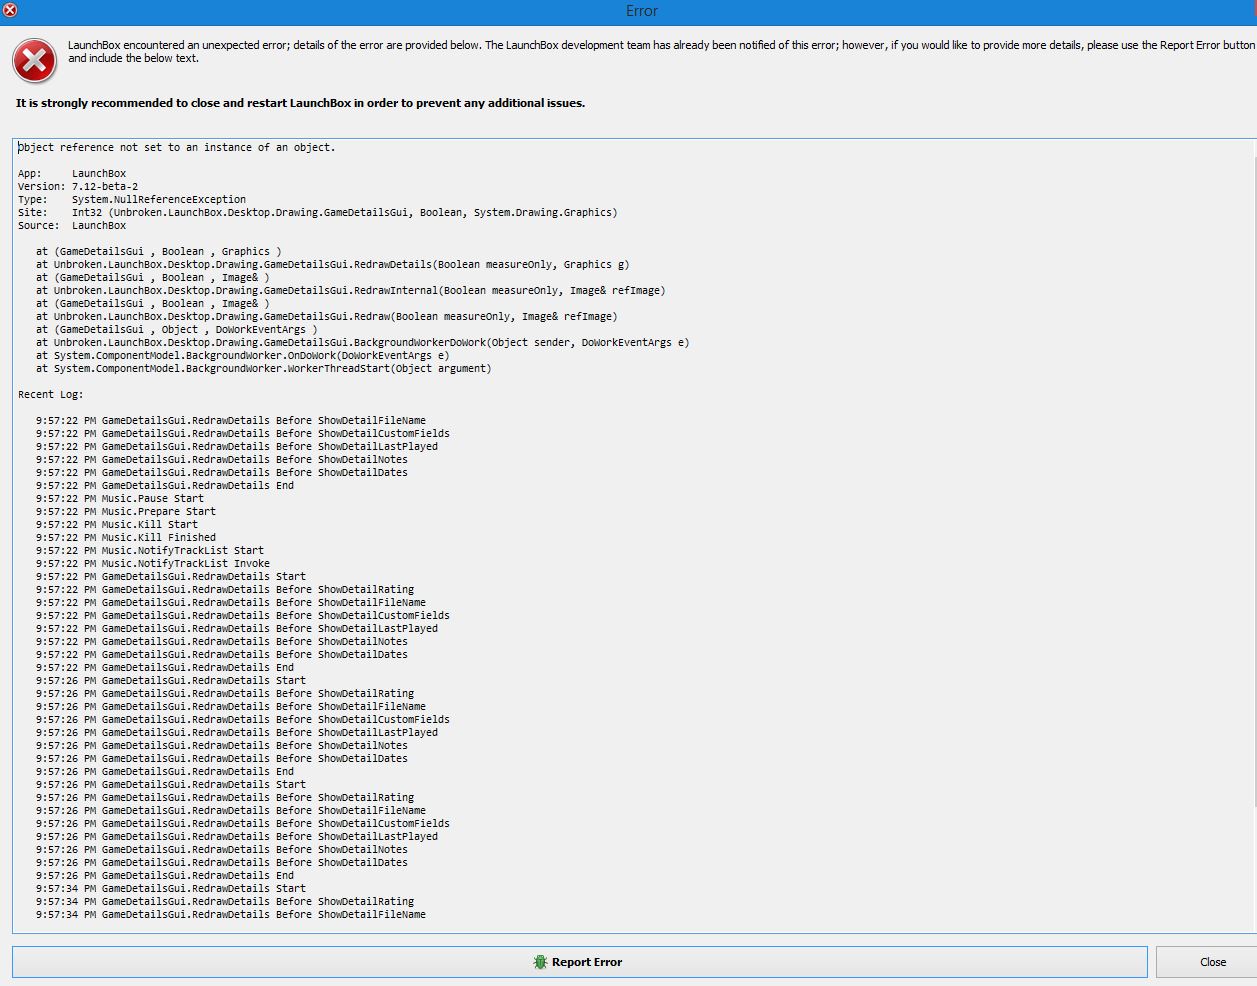This screenshot has width=1257, height=986.
Task: Close the error dialog with Close button
Action: click(x=1207, y=962)
